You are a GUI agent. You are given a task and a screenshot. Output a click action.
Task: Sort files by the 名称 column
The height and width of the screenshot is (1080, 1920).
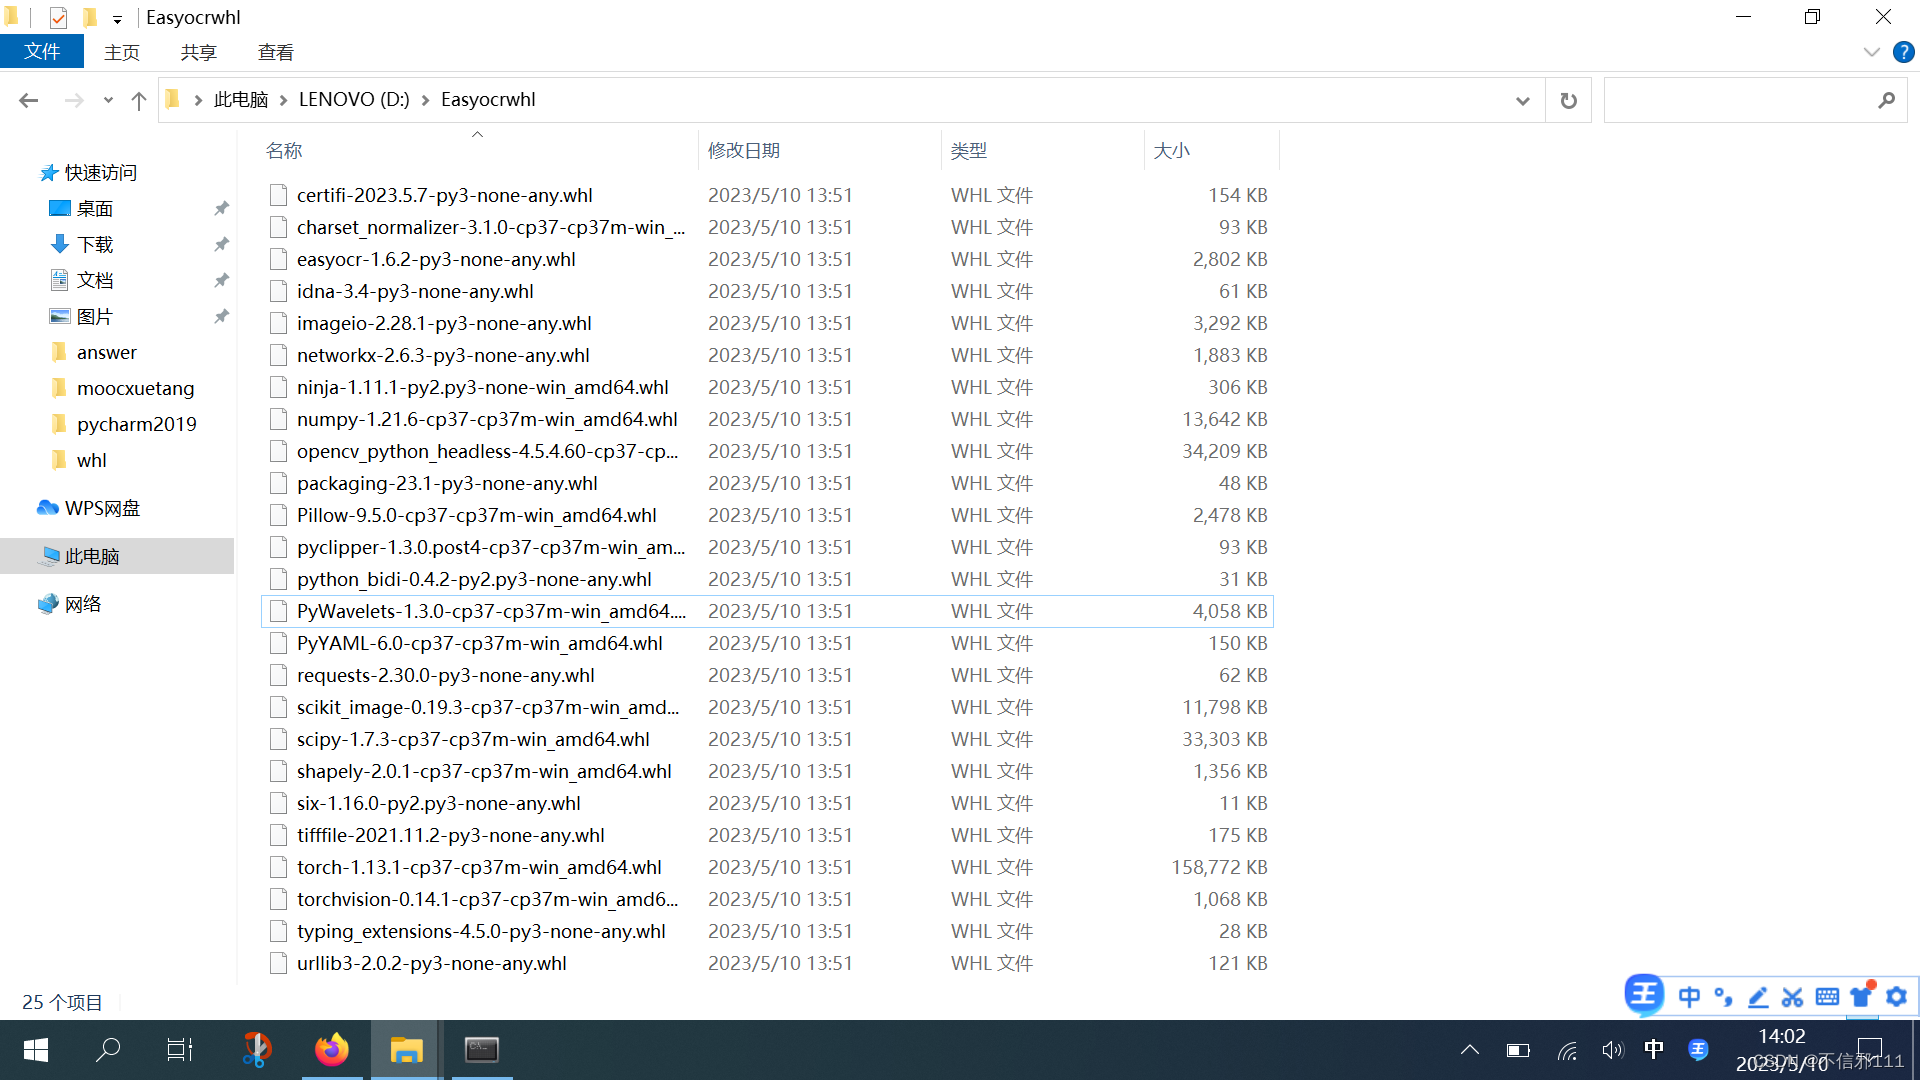point(284,151)
